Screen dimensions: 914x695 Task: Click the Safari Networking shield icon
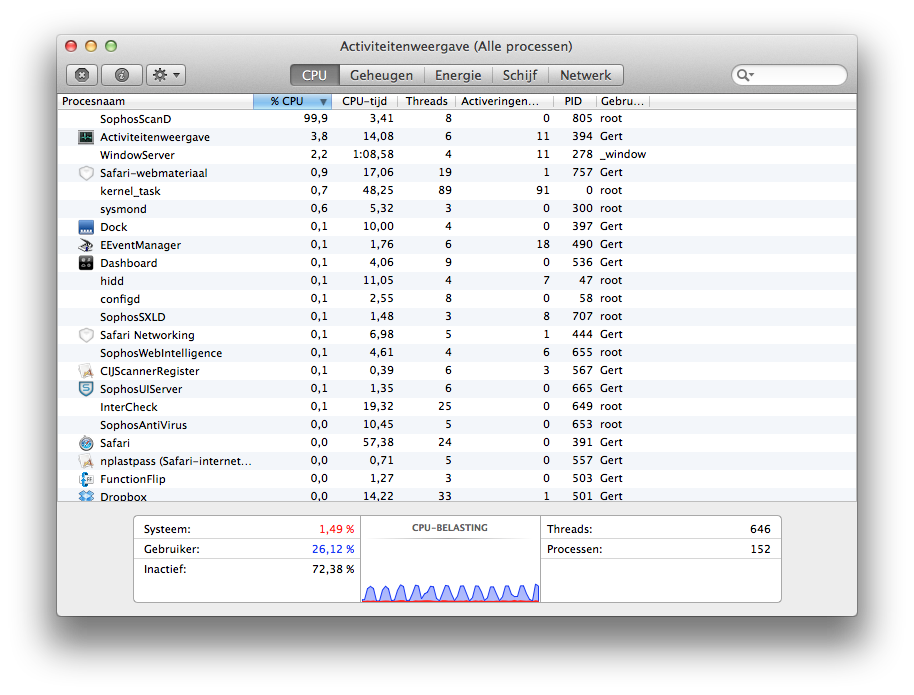tap(86, 335)
